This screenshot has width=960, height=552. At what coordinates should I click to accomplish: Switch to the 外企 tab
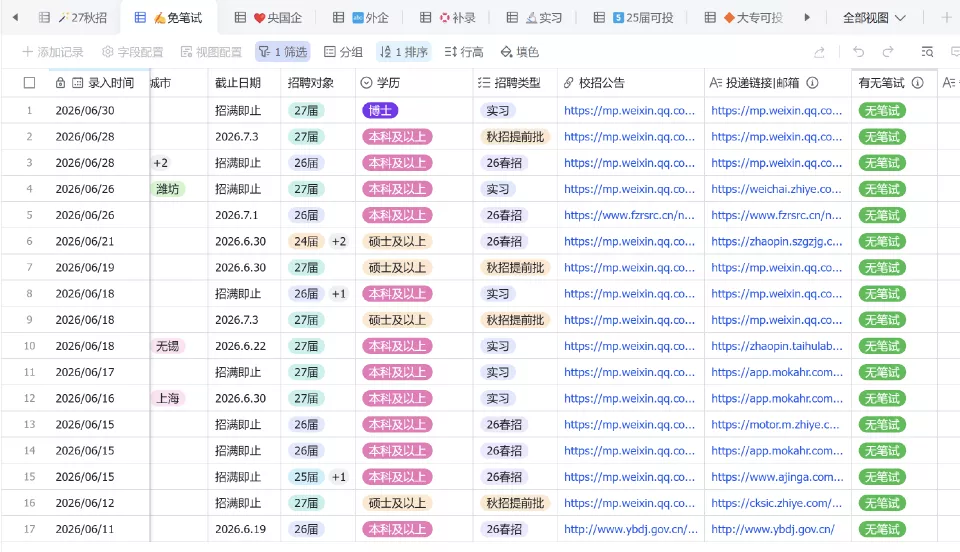(x=361, y=18)
